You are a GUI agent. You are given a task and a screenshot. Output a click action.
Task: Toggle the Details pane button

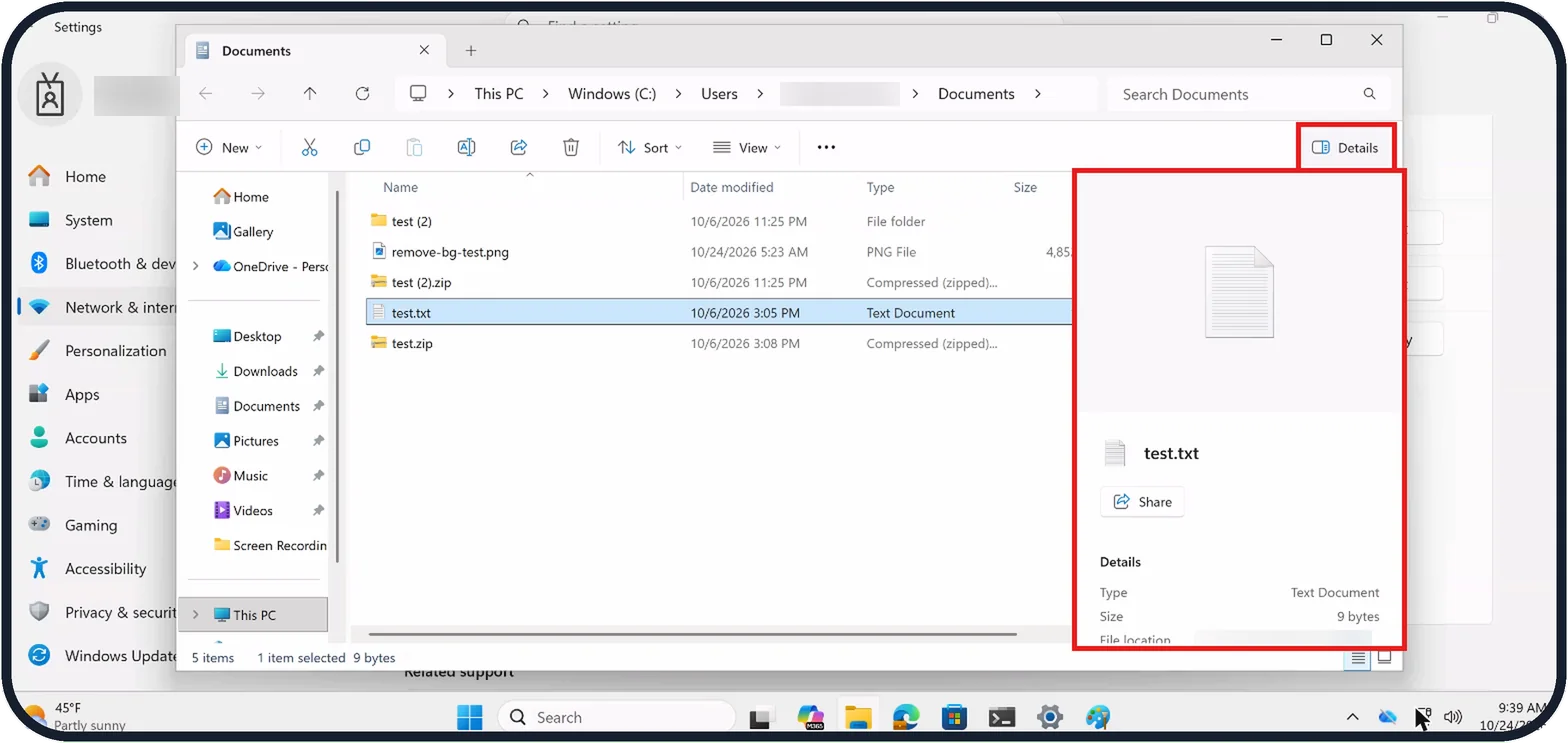coord(1345,147)
